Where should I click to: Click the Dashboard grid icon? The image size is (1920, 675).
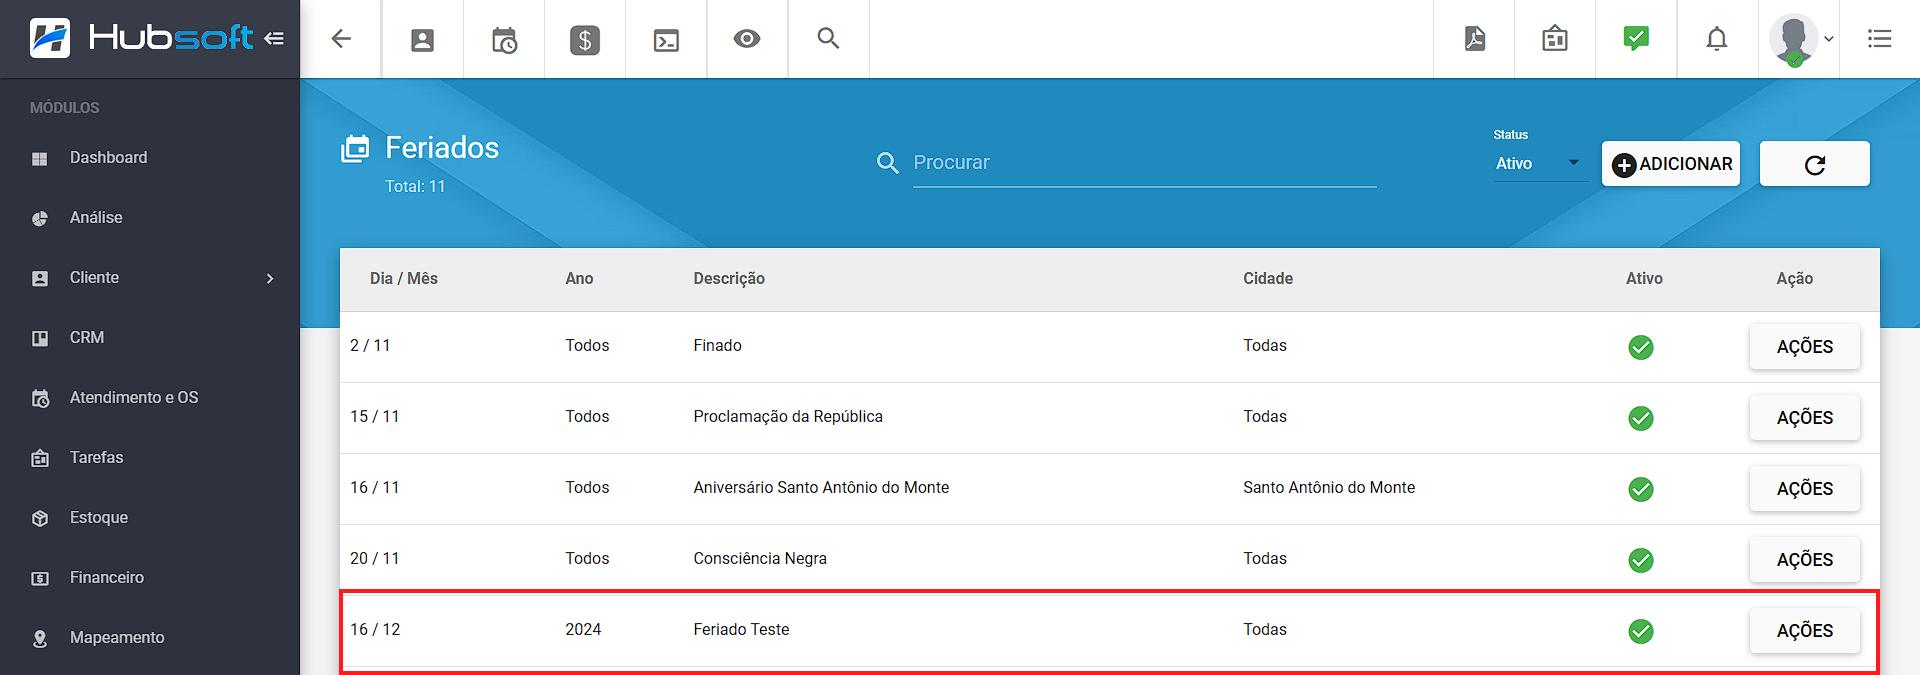coord(40,159)
